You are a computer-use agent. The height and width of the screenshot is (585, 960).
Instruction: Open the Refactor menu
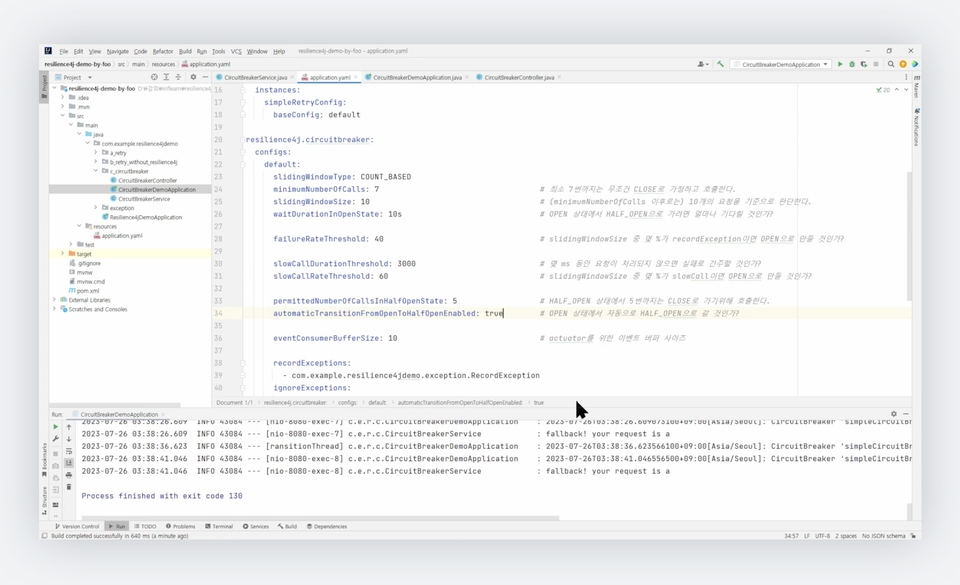(x=163, y=51)
